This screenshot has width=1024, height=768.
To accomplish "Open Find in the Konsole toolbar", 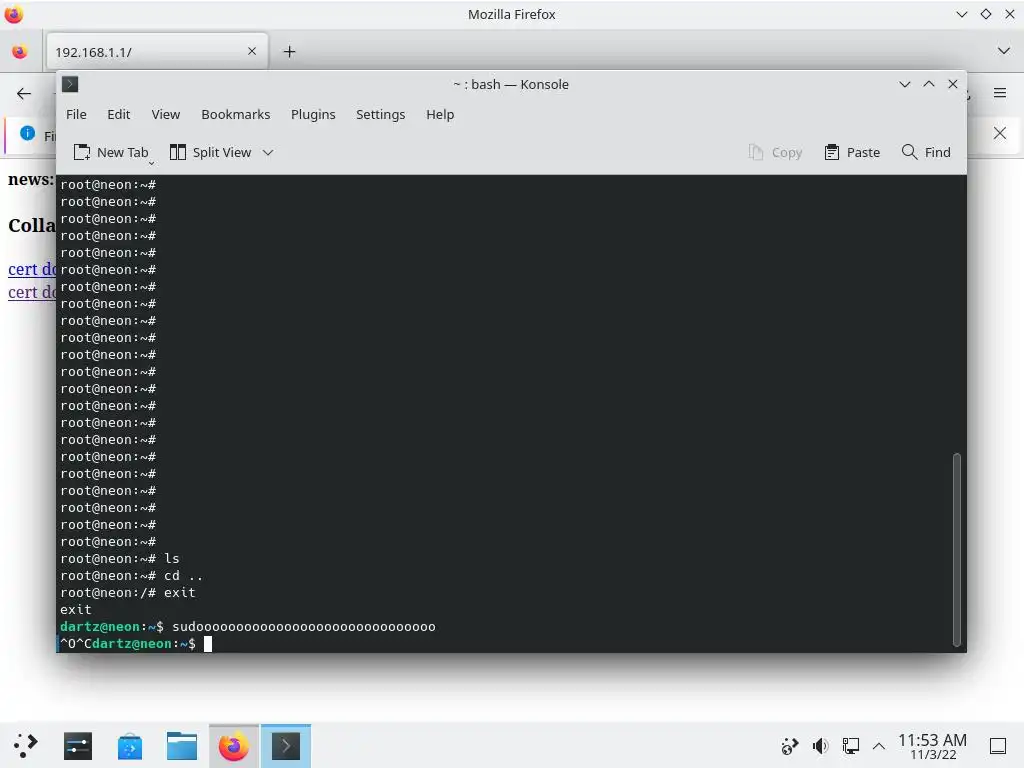I will [x=925, y=152].
